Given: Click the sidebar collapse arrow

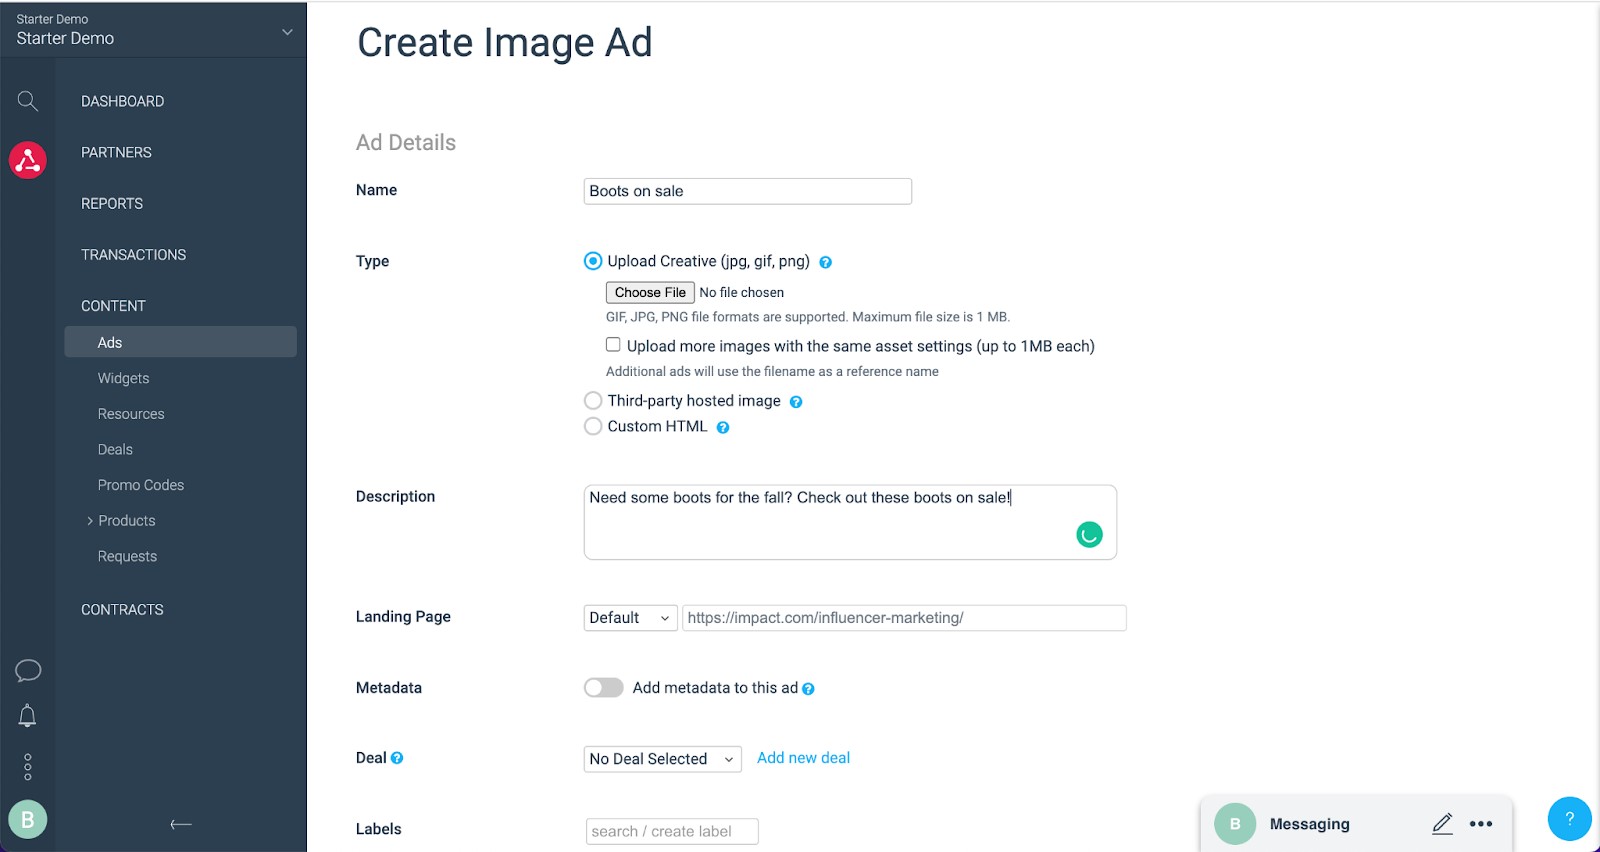Looking at the screenshot, I should 180,824.
